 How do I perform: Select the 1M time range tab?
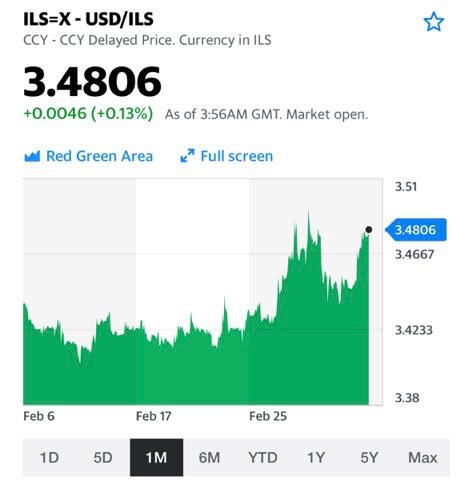156,457
